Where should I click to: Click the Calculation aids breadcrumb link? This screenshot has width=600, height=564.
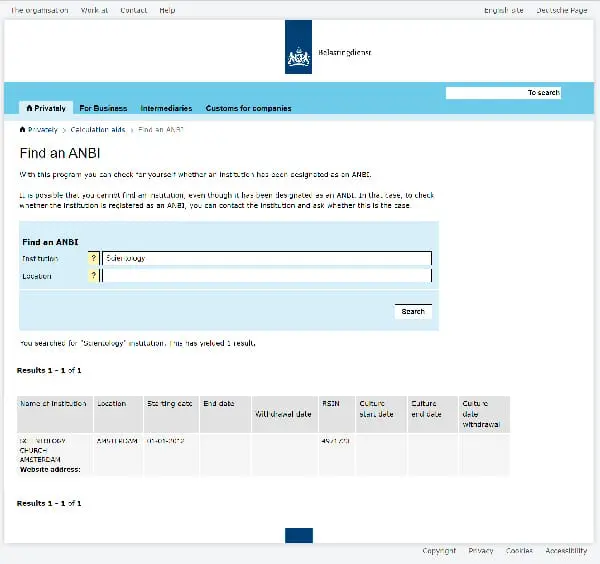[x=97, y=130]
